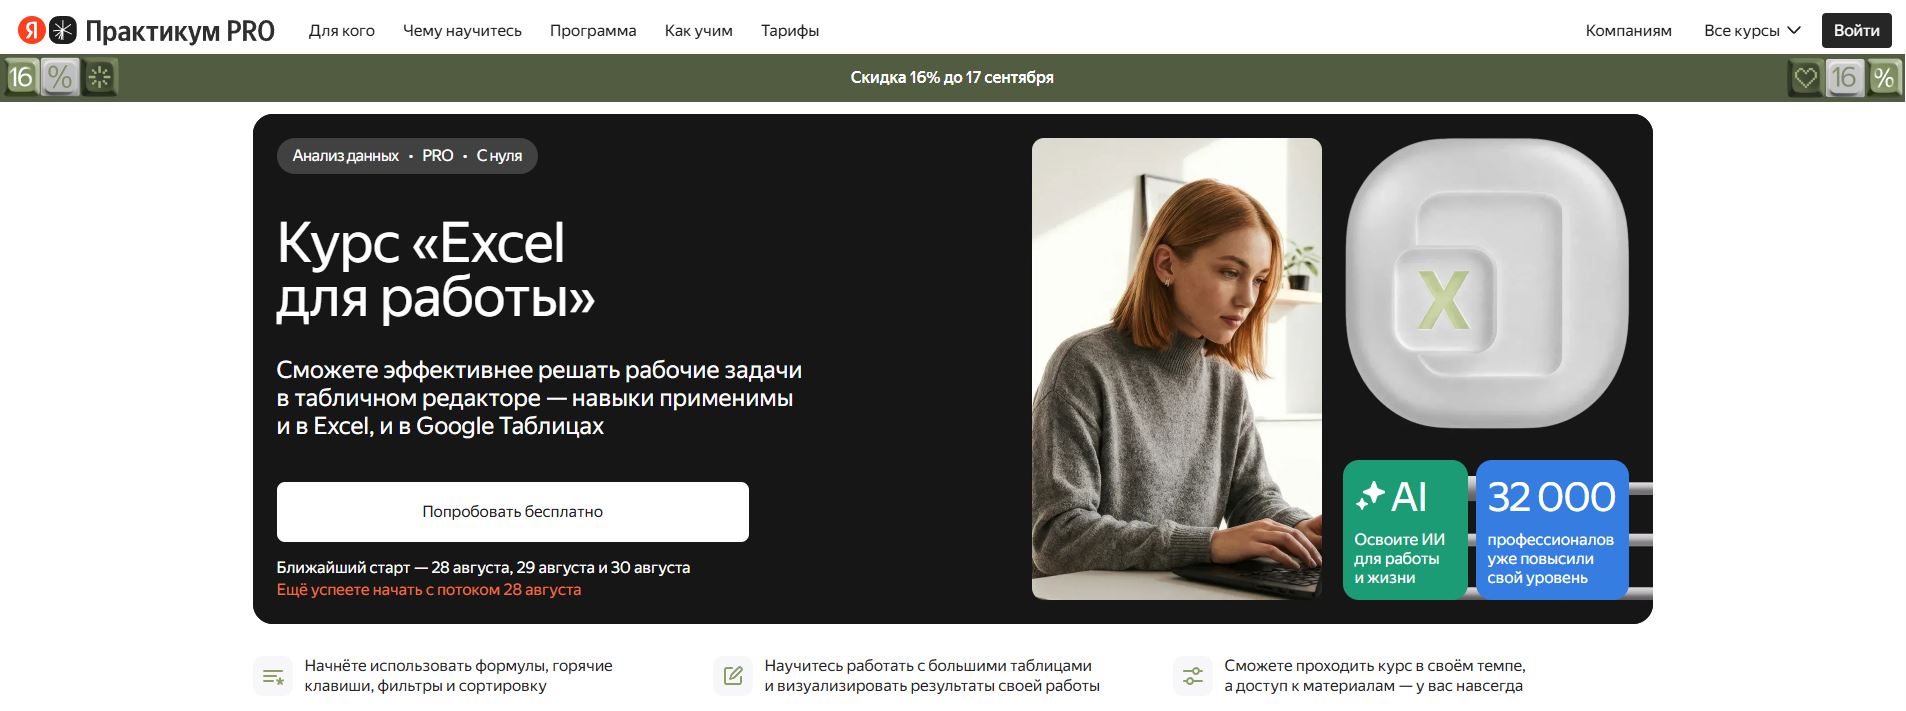Click the heart tile in right banner
The height and width of the screenshot is (711, 1906).
1805,78
